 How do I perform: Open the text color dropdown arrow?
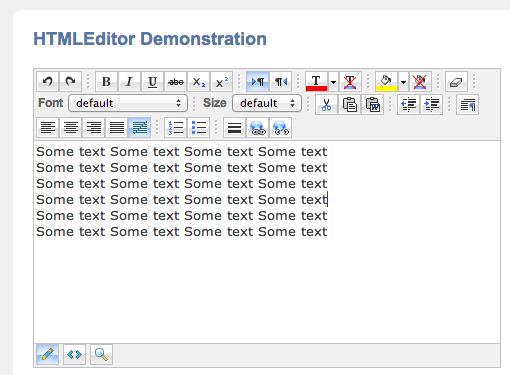(333, 81)
